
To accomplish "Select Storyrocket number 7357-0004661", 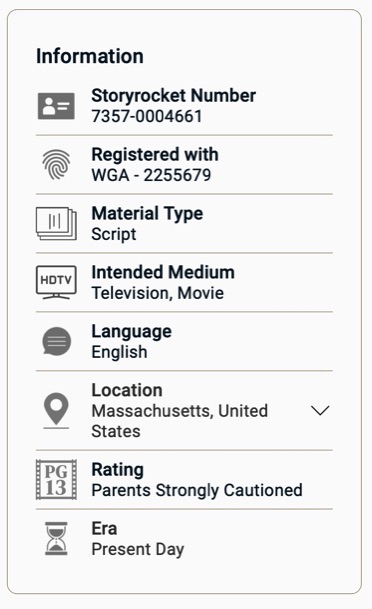I will (147, 116).
